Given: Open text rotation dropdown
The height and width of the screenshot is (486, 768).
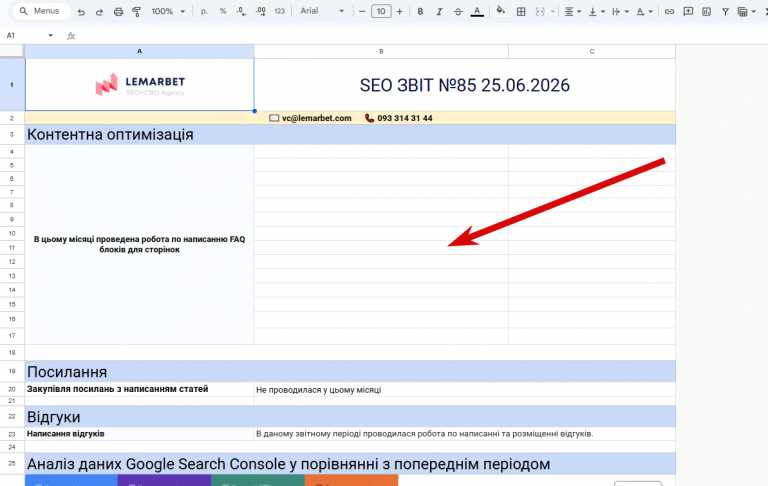Looking at the screenshot, I should (644, 11).
